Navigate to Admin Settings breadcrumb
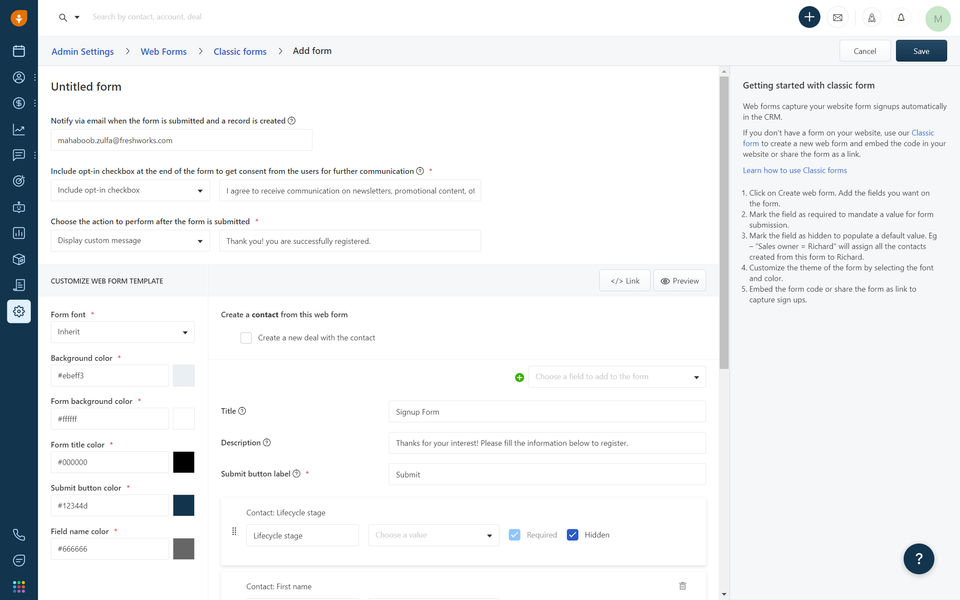This screenshot has width=960, height=600. coord(82,51)
